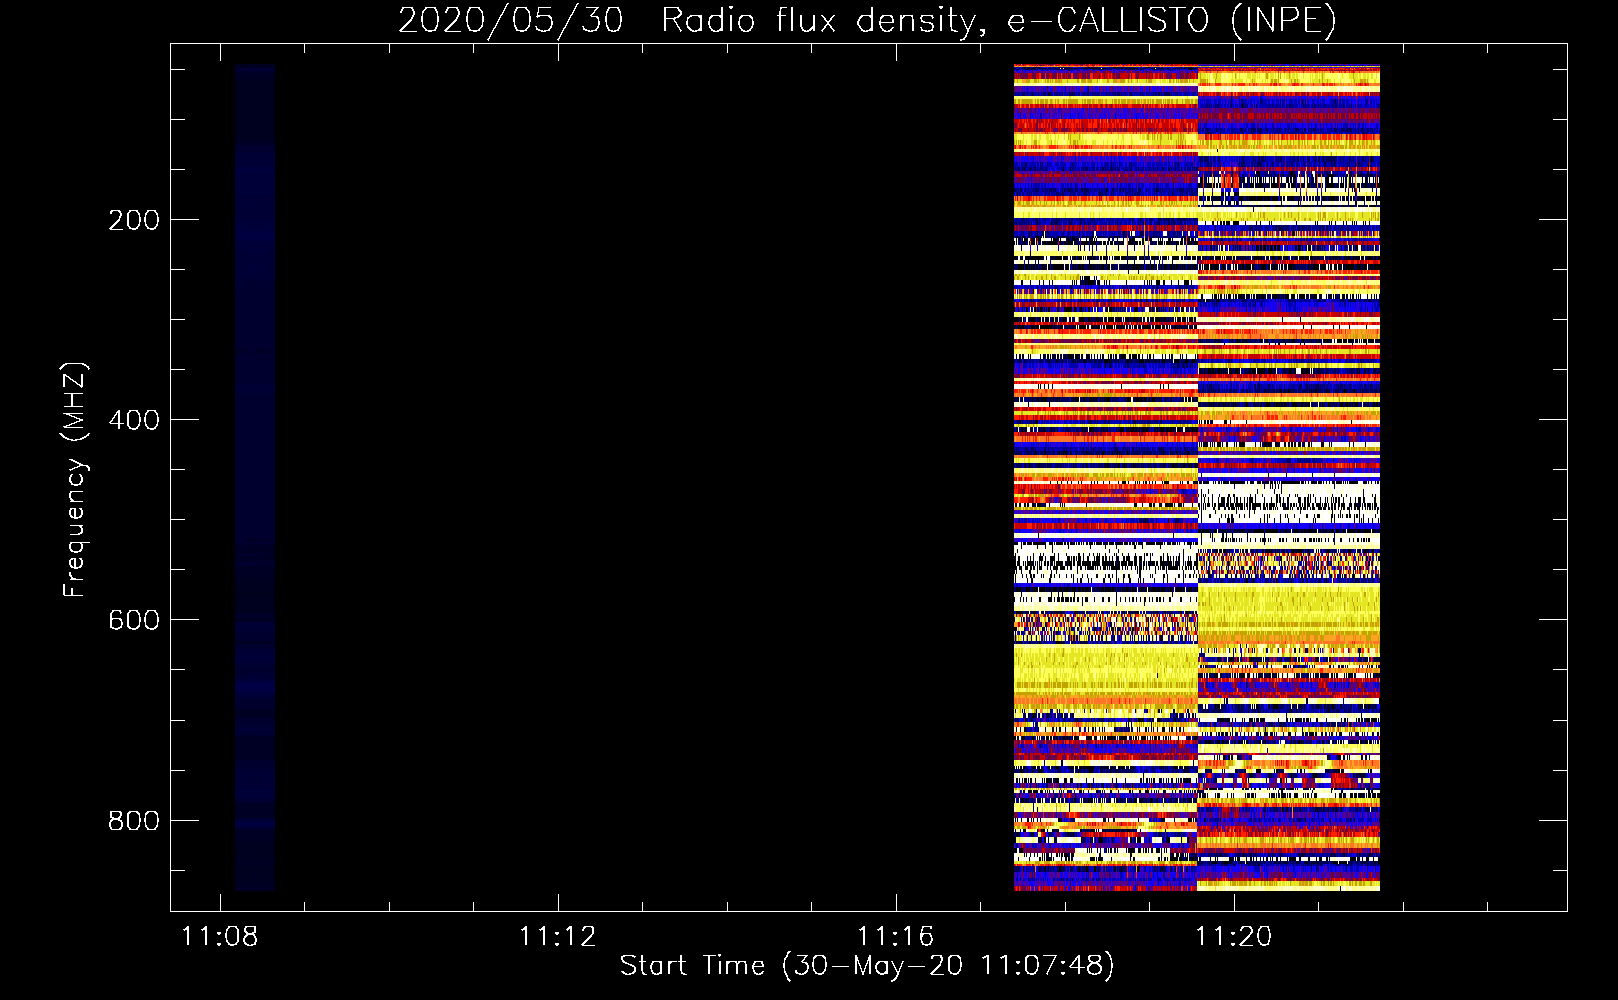Click the 11:16 time tick label
The width and height of the screenshot is (1618, 1000).
coord(896,936)
